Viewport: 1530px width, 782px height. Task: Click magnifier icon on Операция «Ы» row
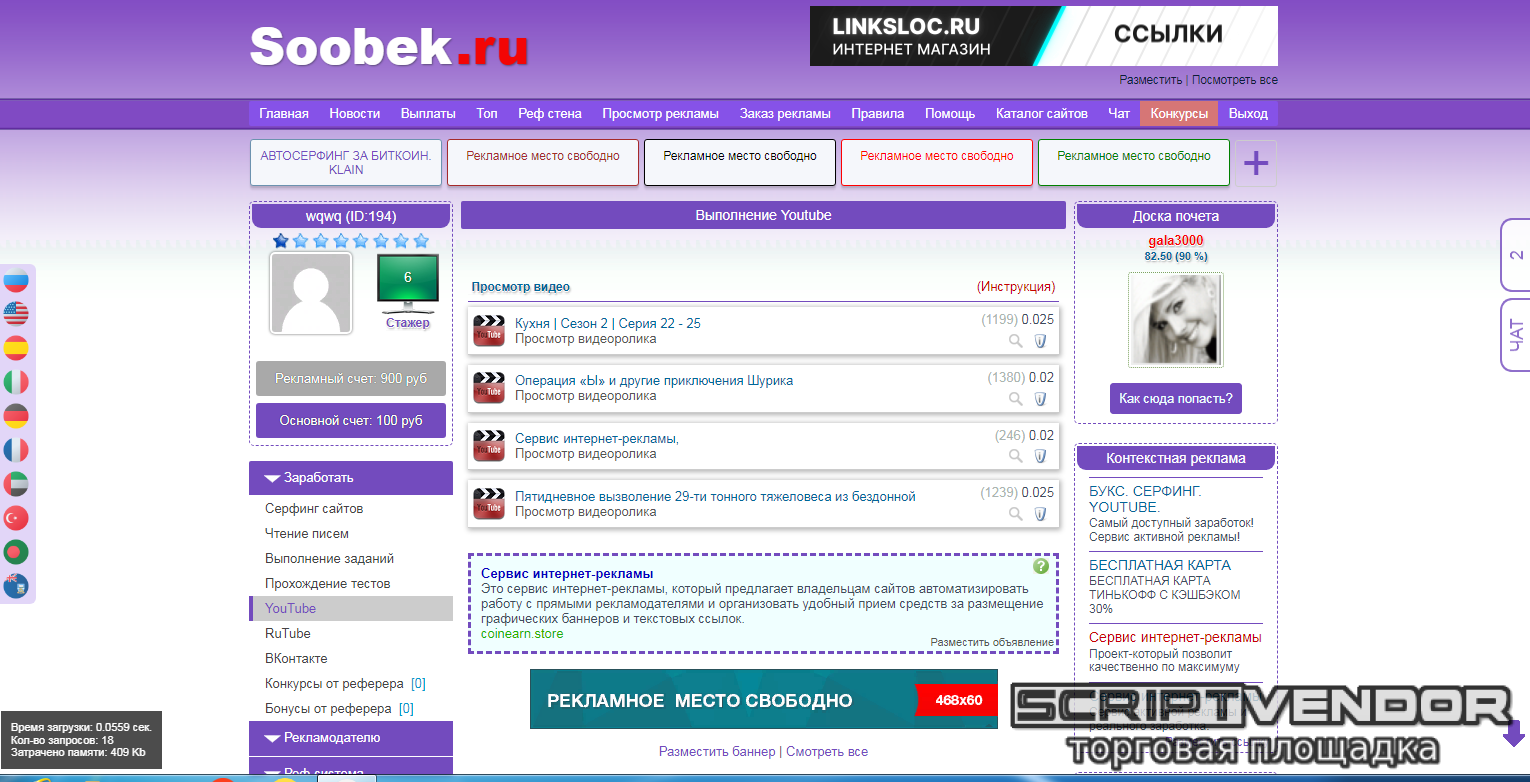coord(1016,399)
